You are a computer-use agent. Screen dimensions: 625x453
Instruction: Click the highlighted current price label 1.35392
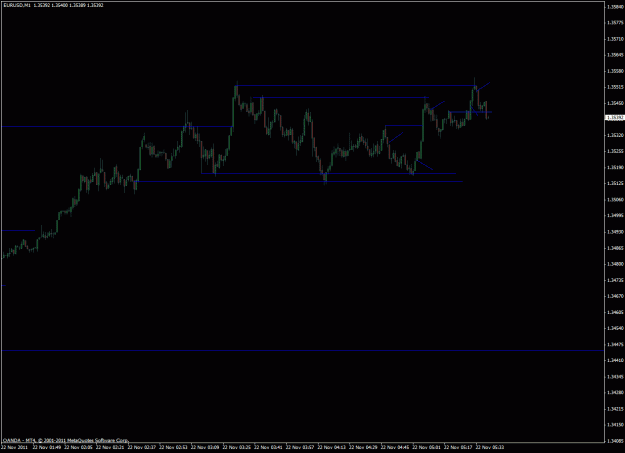[x=615, y=118]
